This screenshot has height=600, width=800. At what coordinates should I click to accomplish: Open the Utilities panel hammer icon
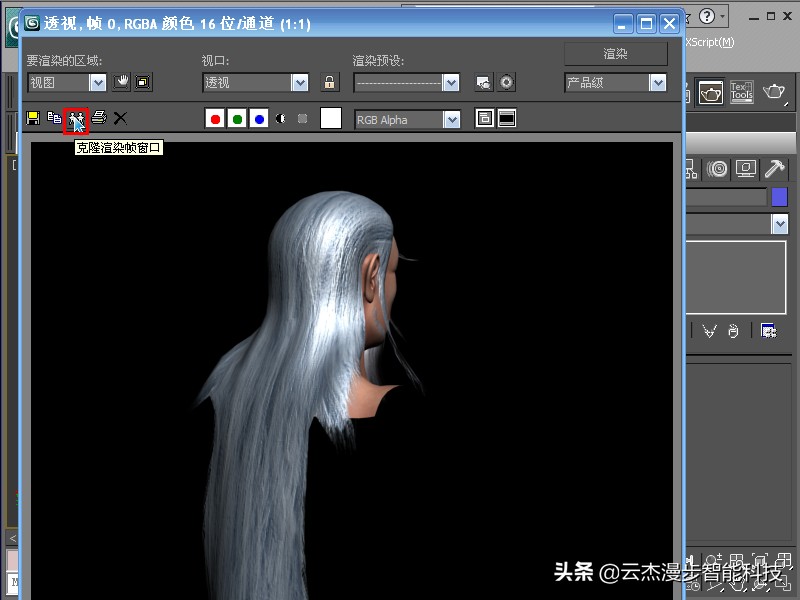[777, 168]
